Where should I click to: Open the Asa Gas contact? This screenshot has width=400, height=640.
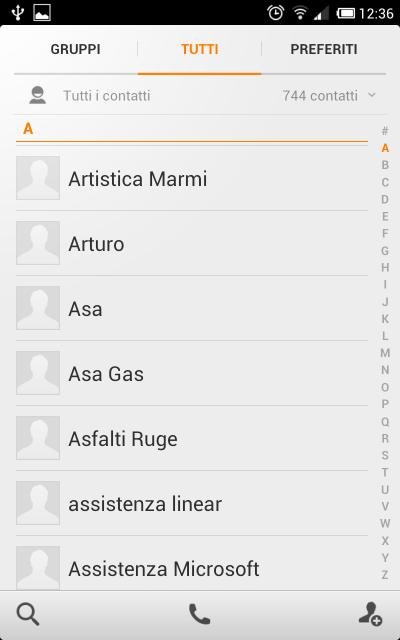point(192,373)
